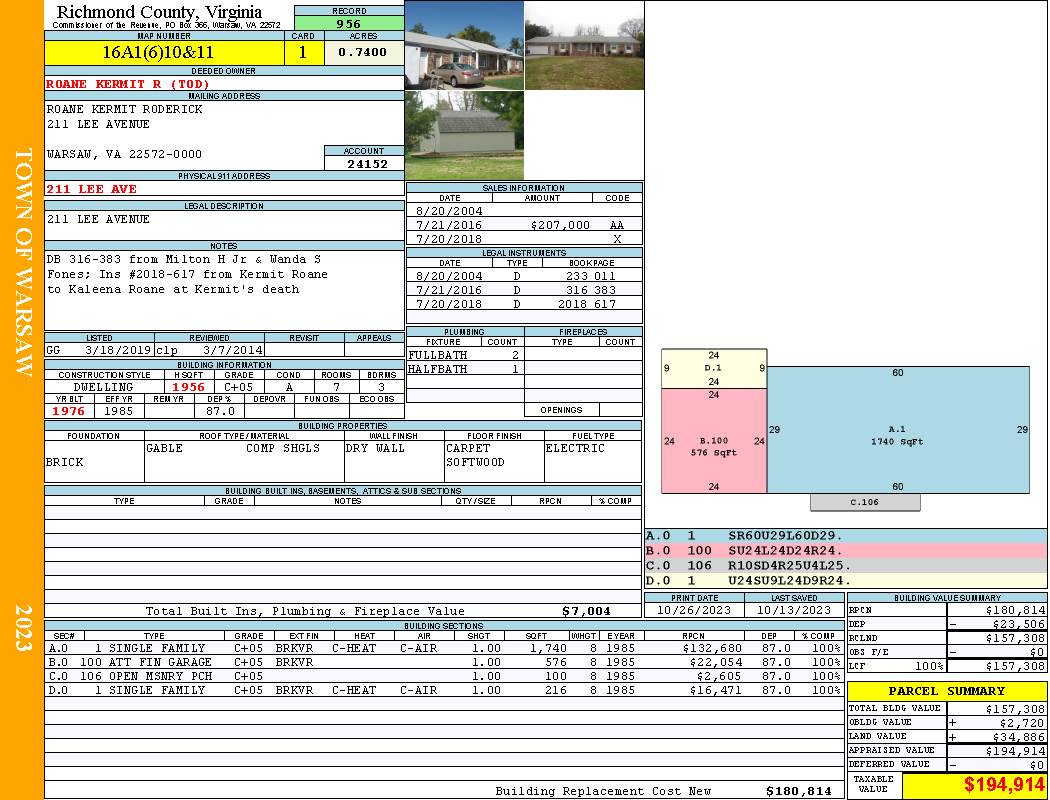Image resolution: width=1050 pixels, height=800 pixels.
Task: Select Building Replacement Cost New $180,814
Action: click(799, 791)
